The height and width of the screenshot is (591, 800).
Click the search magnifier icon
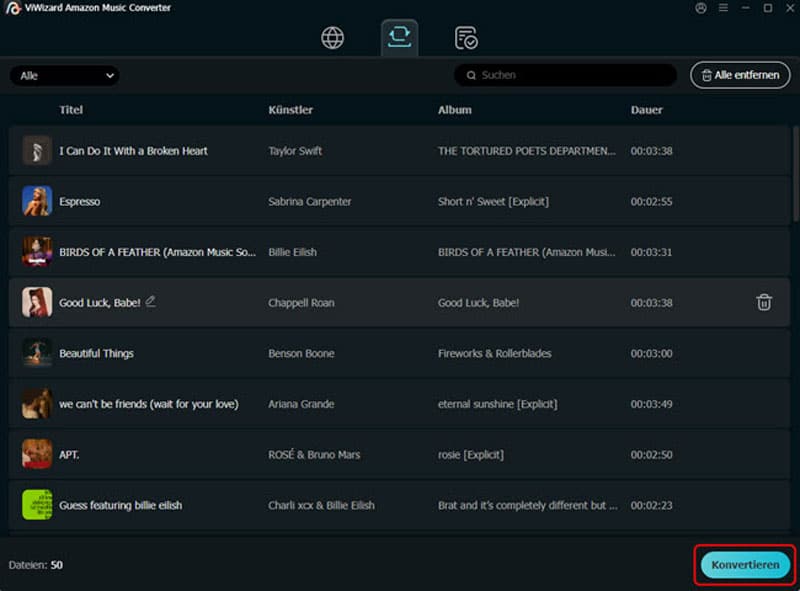[471, 75]
